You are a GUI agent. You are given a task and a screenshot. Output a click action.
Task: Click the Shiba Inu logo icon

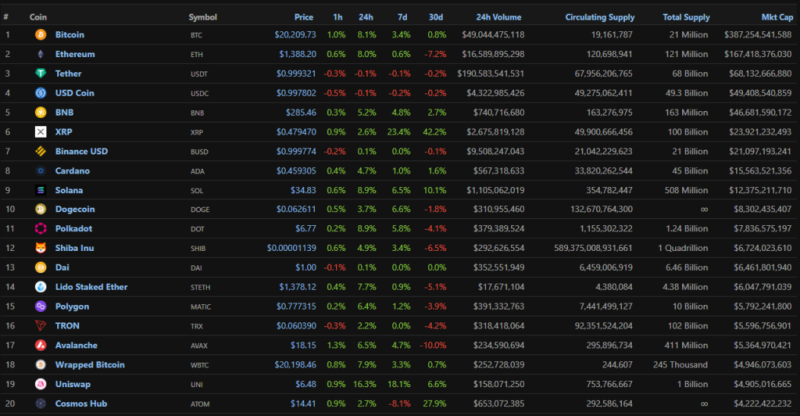[x=41, y=248]
